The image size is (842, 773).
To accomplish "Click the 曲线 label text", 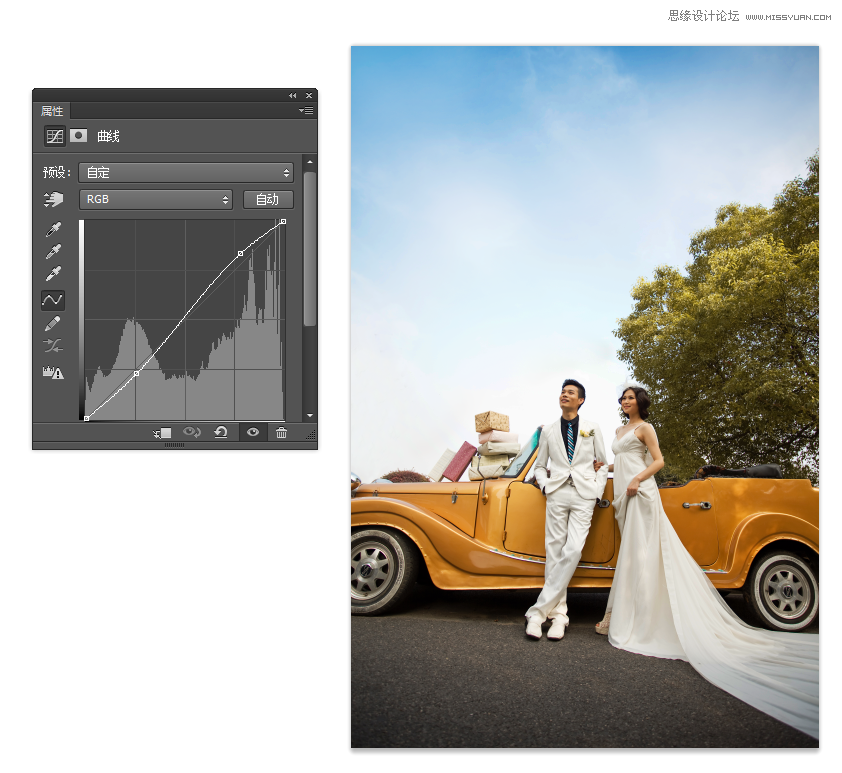I will 108,136.
